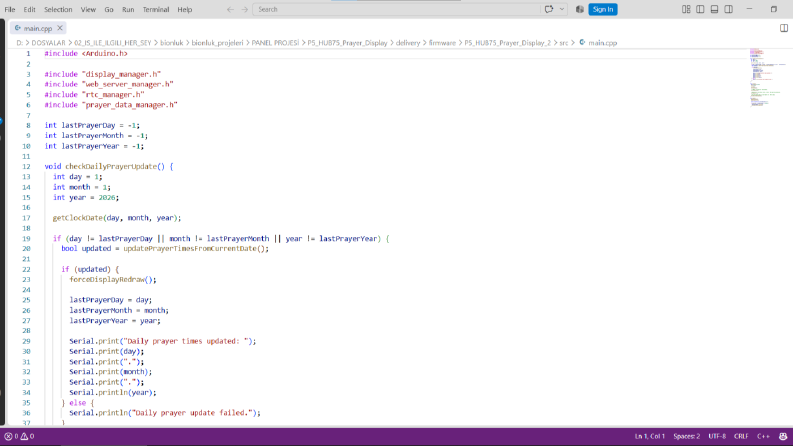Viewport: 793px width, 446px height.
Task: Expand the firmware breadcrumb folder
Action: click(x=442, y=43)
